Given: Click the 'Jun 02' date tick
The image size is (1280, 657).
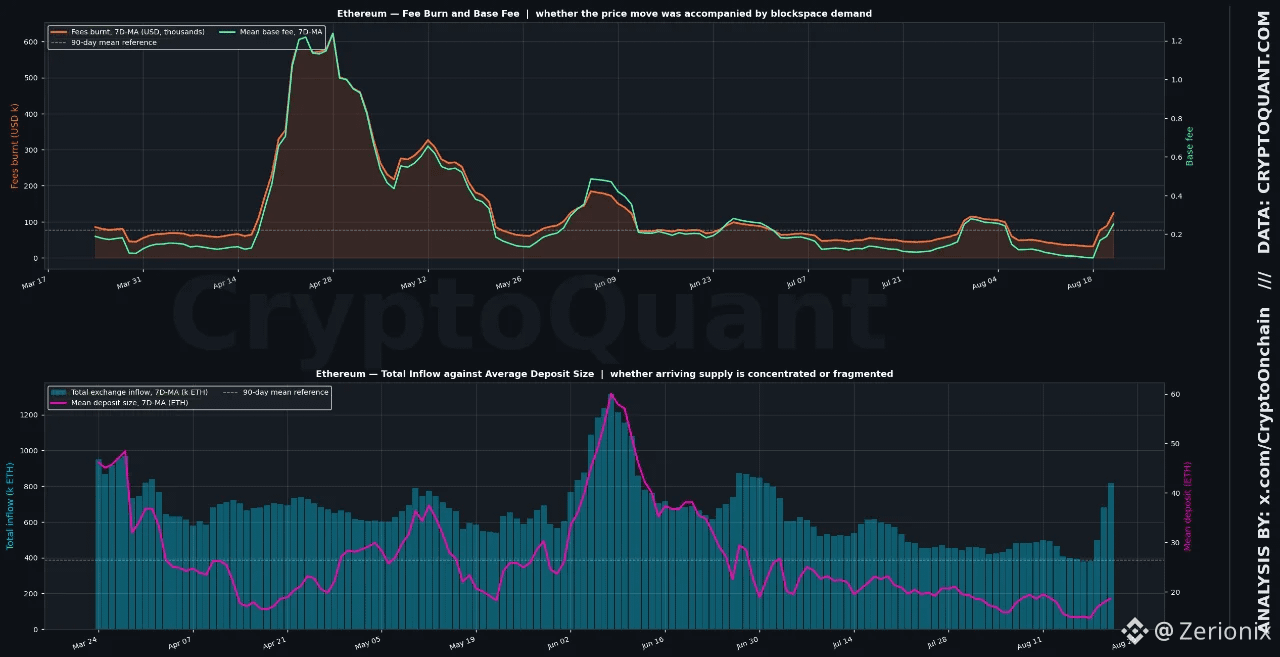Looking at the screenshot, I should 557,644.
